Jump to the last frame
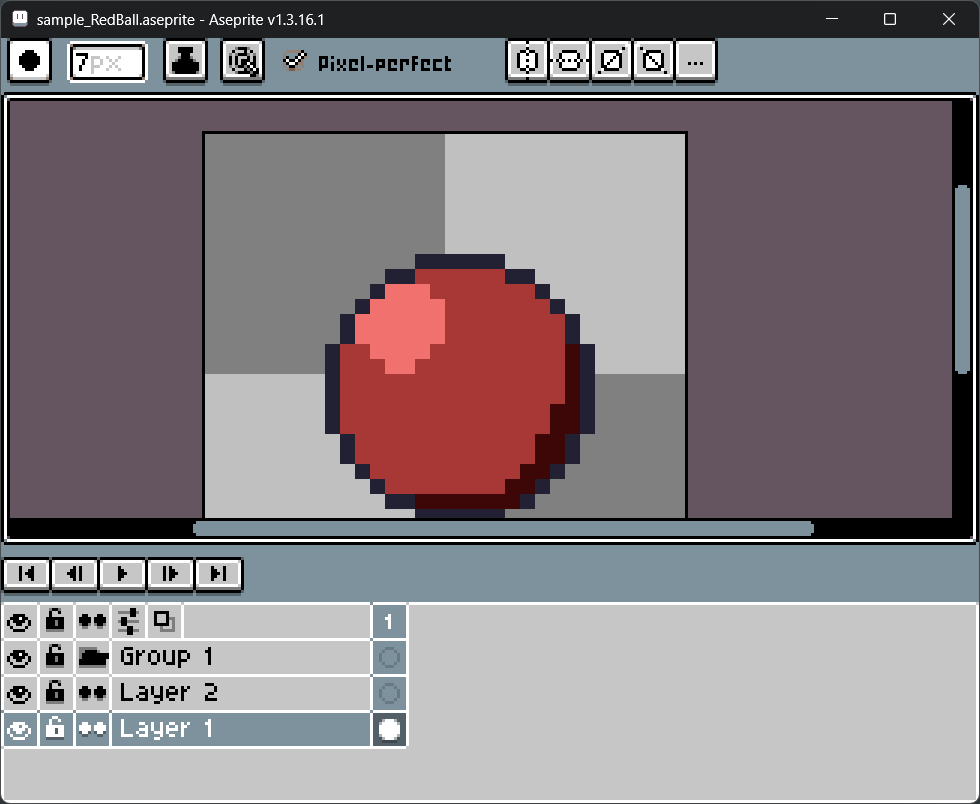 point(218,574)
